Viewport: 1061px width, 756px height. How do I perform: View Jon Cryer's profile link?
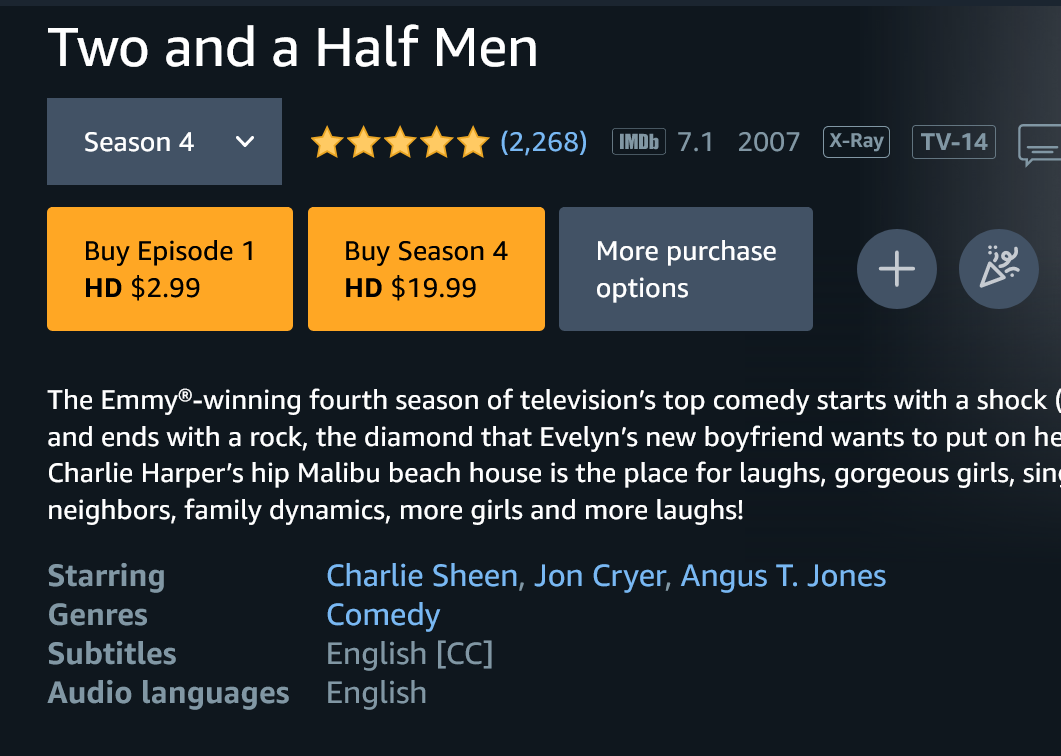(x=599, y=576)
